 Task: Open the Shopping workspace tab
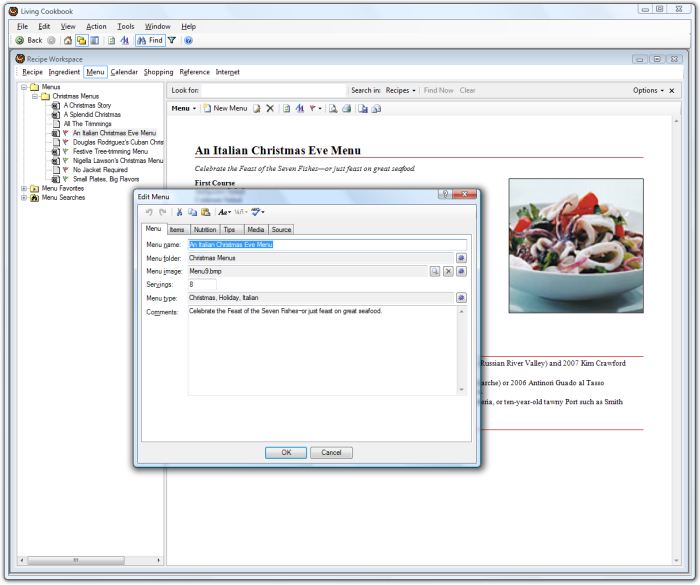coord(158,72)
